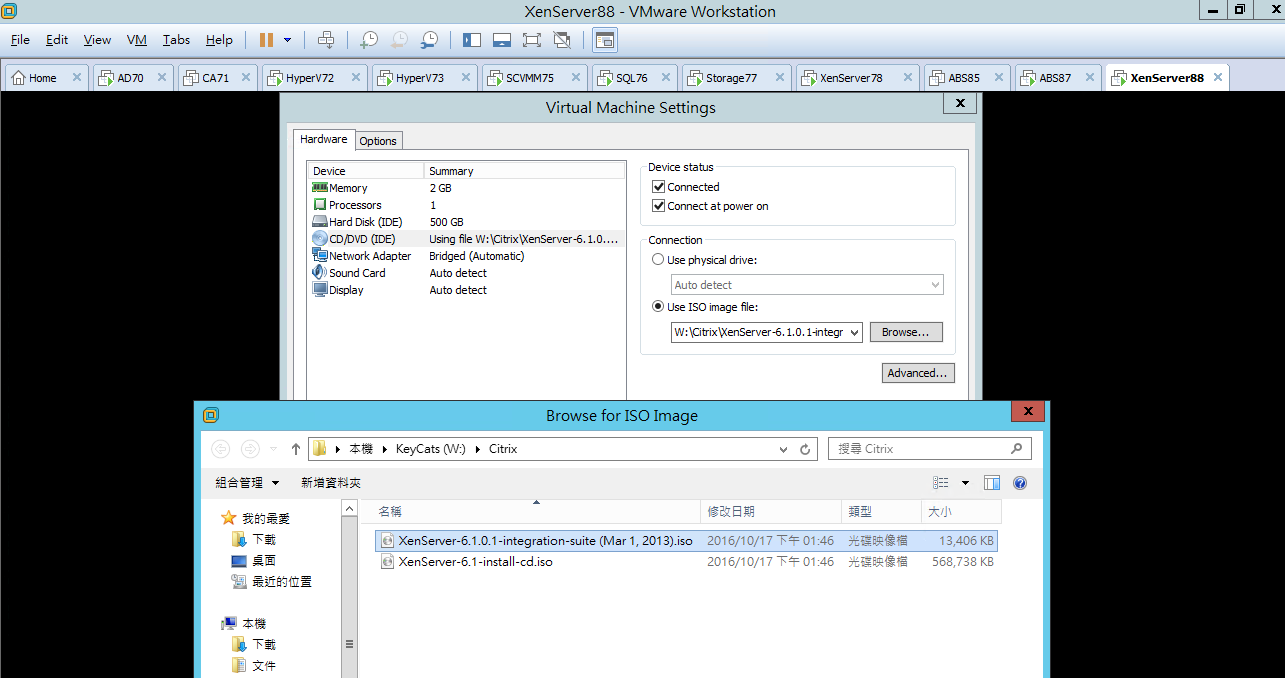The width and height of the screenshot is (1285, 678).
Task: Click the Browse... button
Action: [x=906, y=332]
